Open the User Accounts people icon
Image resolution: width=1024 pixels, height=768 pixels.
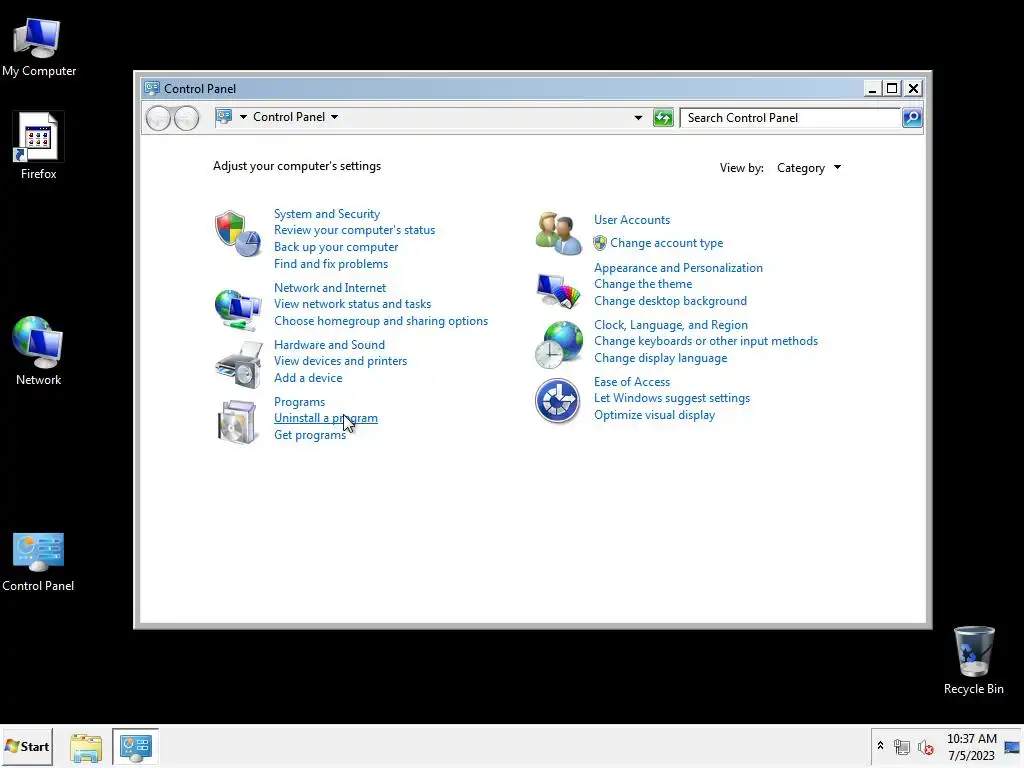558,233
